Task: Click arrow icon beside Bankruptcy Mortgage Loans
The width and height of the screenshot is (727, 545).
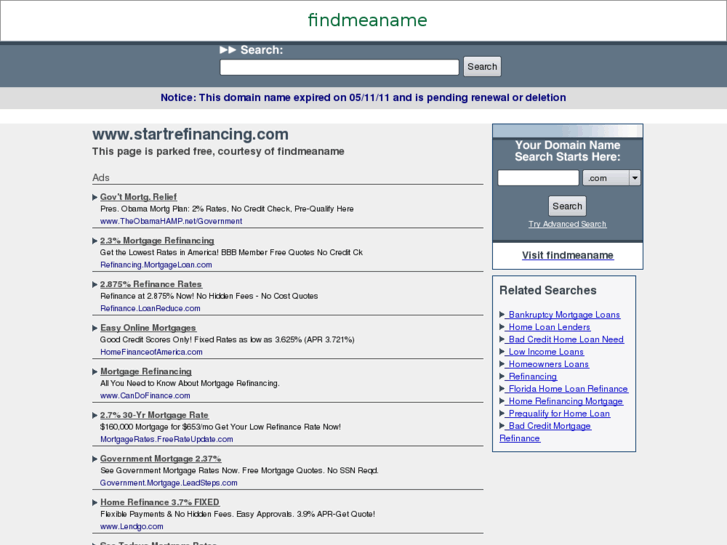Action: coord(502,314)
